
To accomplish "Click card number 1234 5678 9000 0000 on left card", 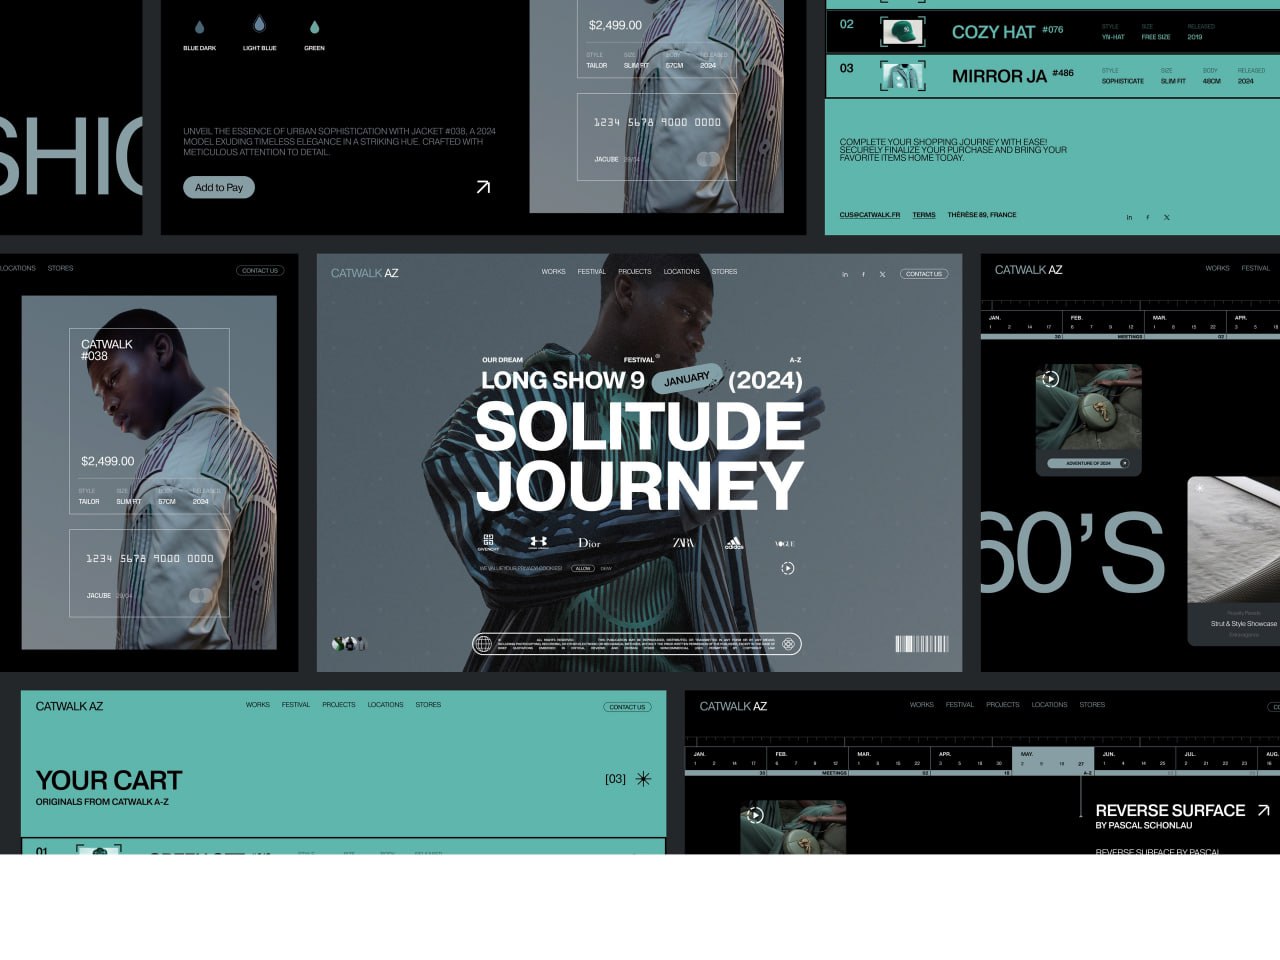I will click(150, 558).
